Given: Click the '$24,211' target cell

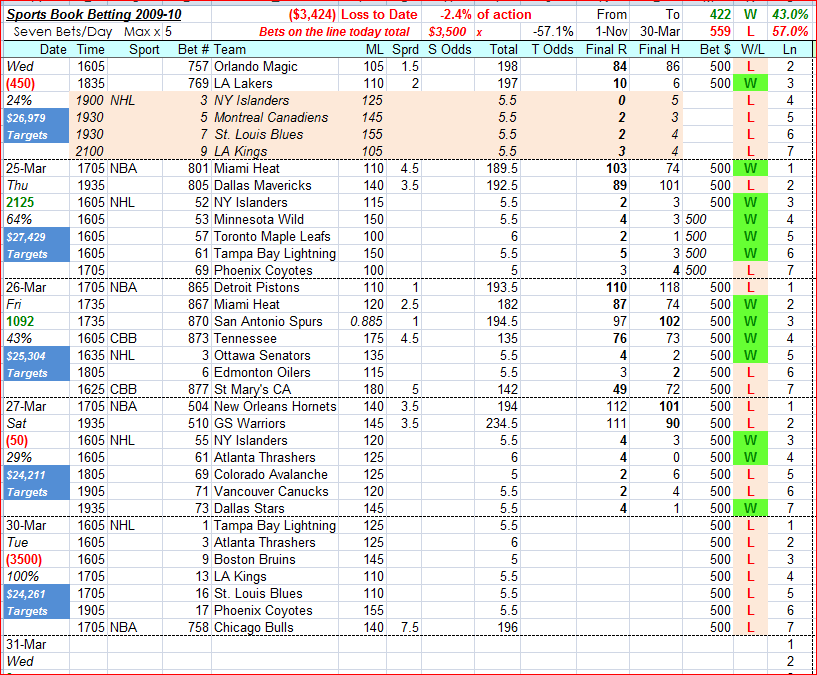Looking at the screenshot, I should [x=36, y=475].
